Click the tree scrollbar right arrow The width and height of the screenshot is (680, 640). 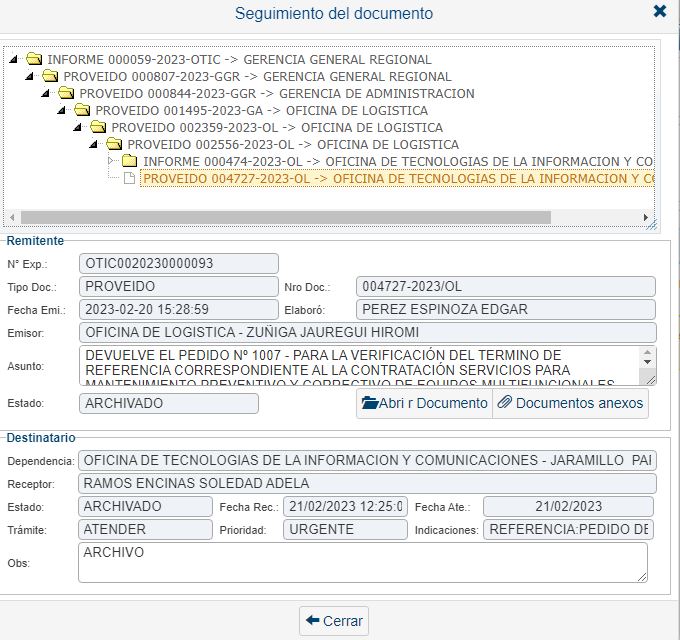click(x=645, y=217)
